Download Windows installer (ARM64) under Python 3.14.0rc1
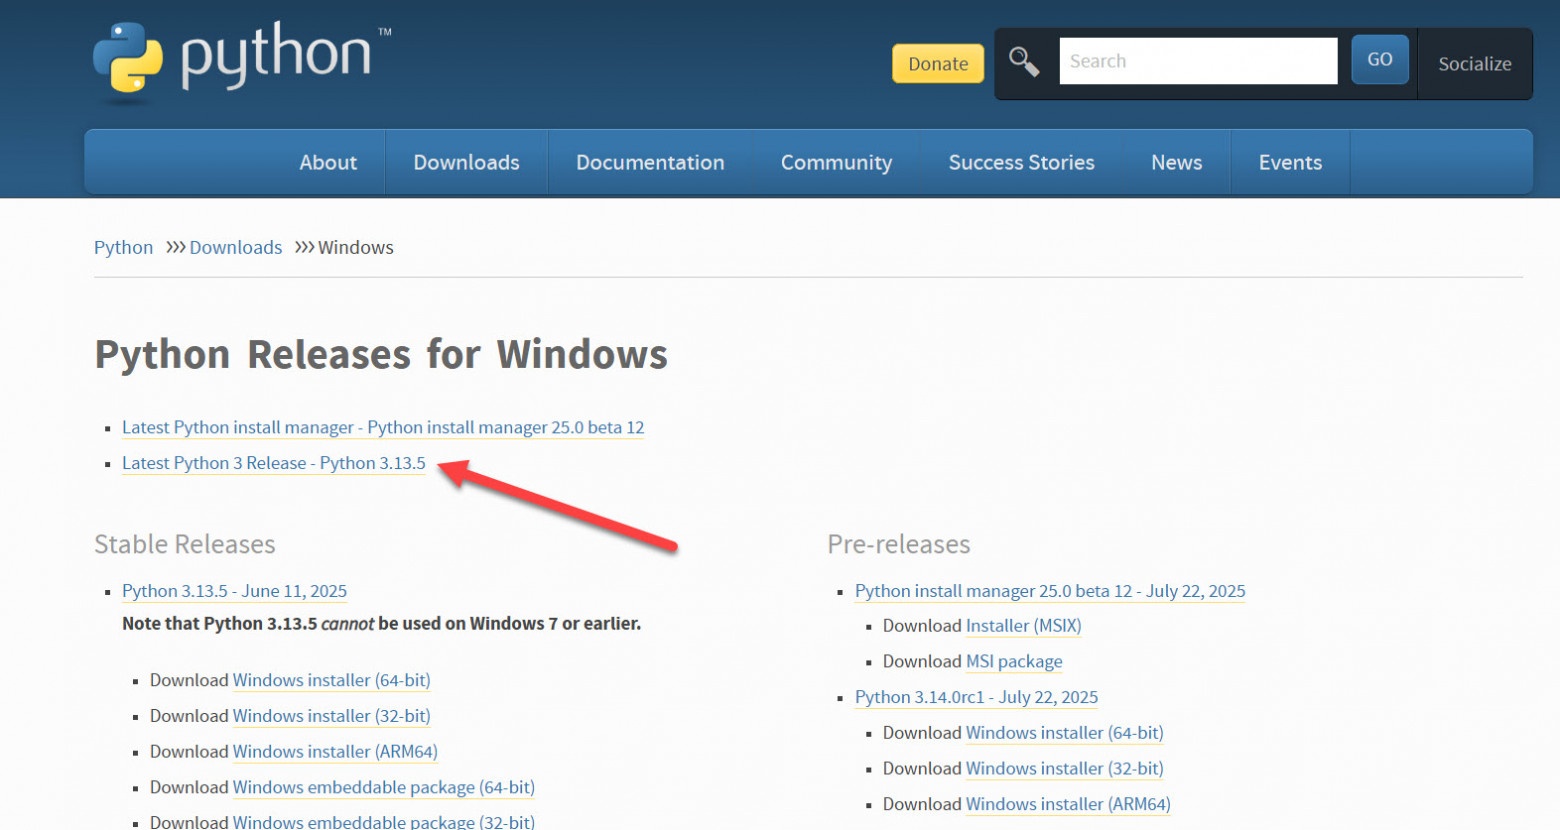Image resolution: width=1560 pixels, height=830 pixels. coord(1068,804)
